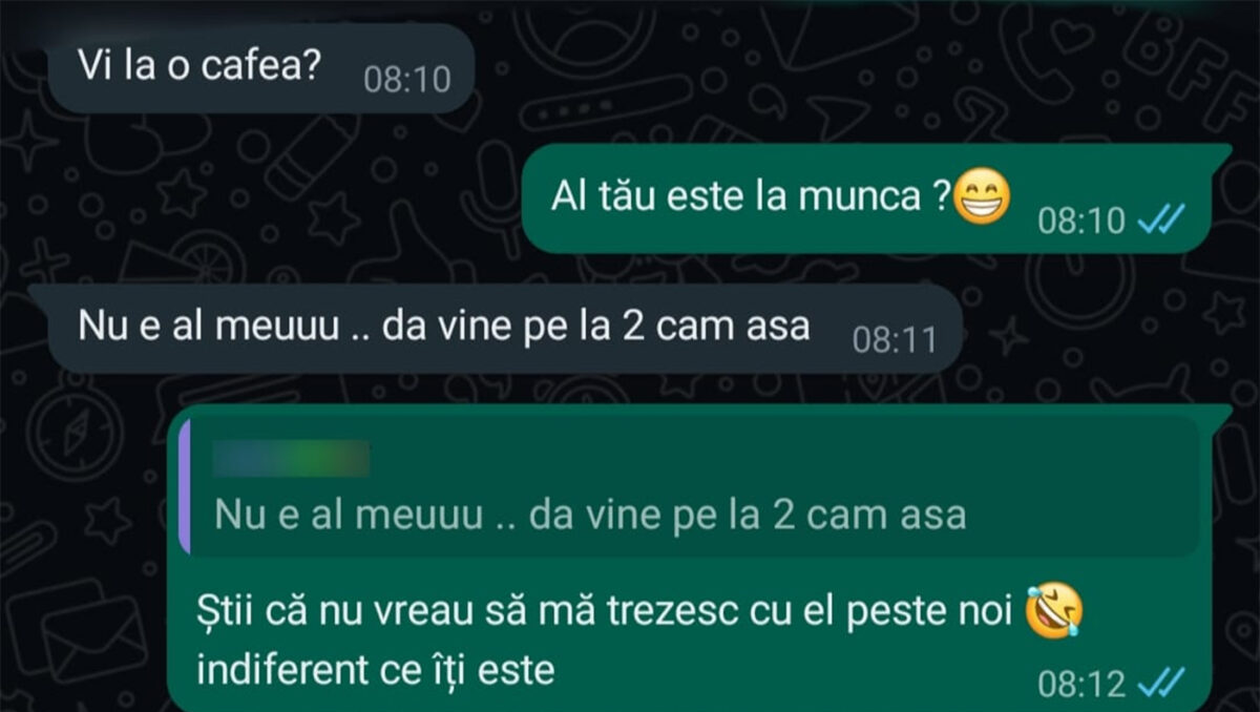Click the 08:10 time on the green bubble
1260x712 pixels.
point(1081,219)
